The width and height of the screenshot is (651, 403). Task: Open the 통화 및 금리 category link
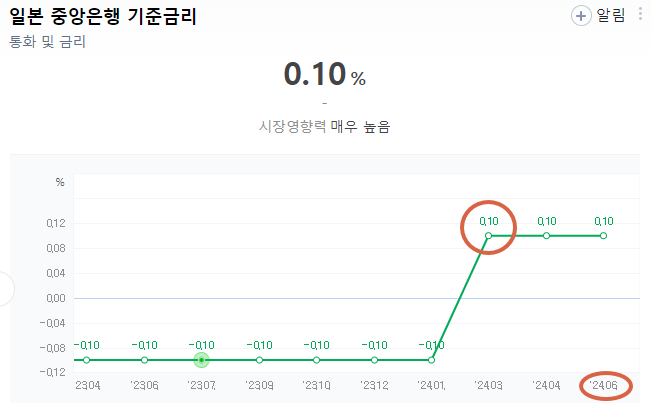(47, 42)
